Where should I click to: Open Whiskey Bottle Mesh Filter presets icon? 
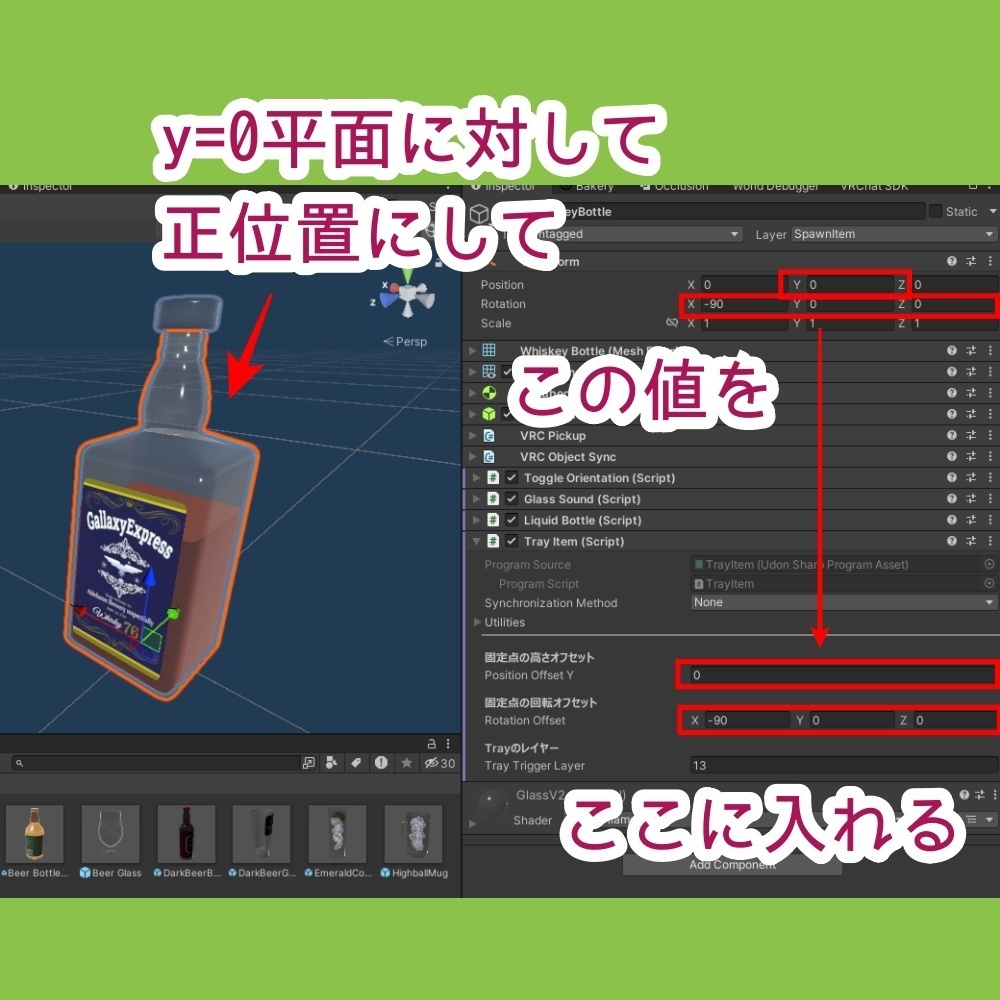[x=971, y=350]
